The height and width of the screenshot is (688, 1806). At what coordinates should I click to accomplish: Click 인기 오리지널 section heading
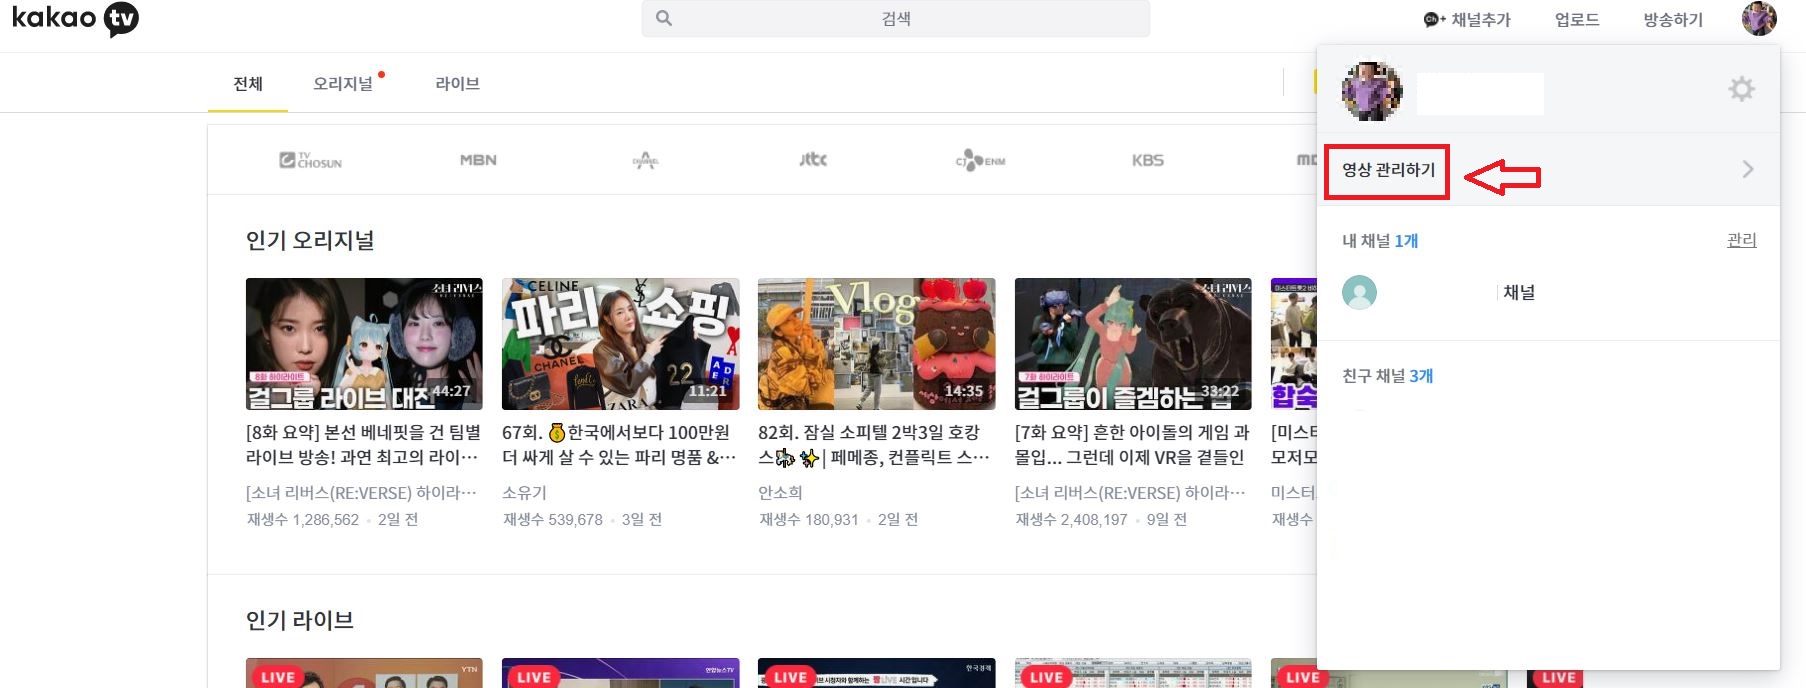pyautogui.click(x=310, y=240)
